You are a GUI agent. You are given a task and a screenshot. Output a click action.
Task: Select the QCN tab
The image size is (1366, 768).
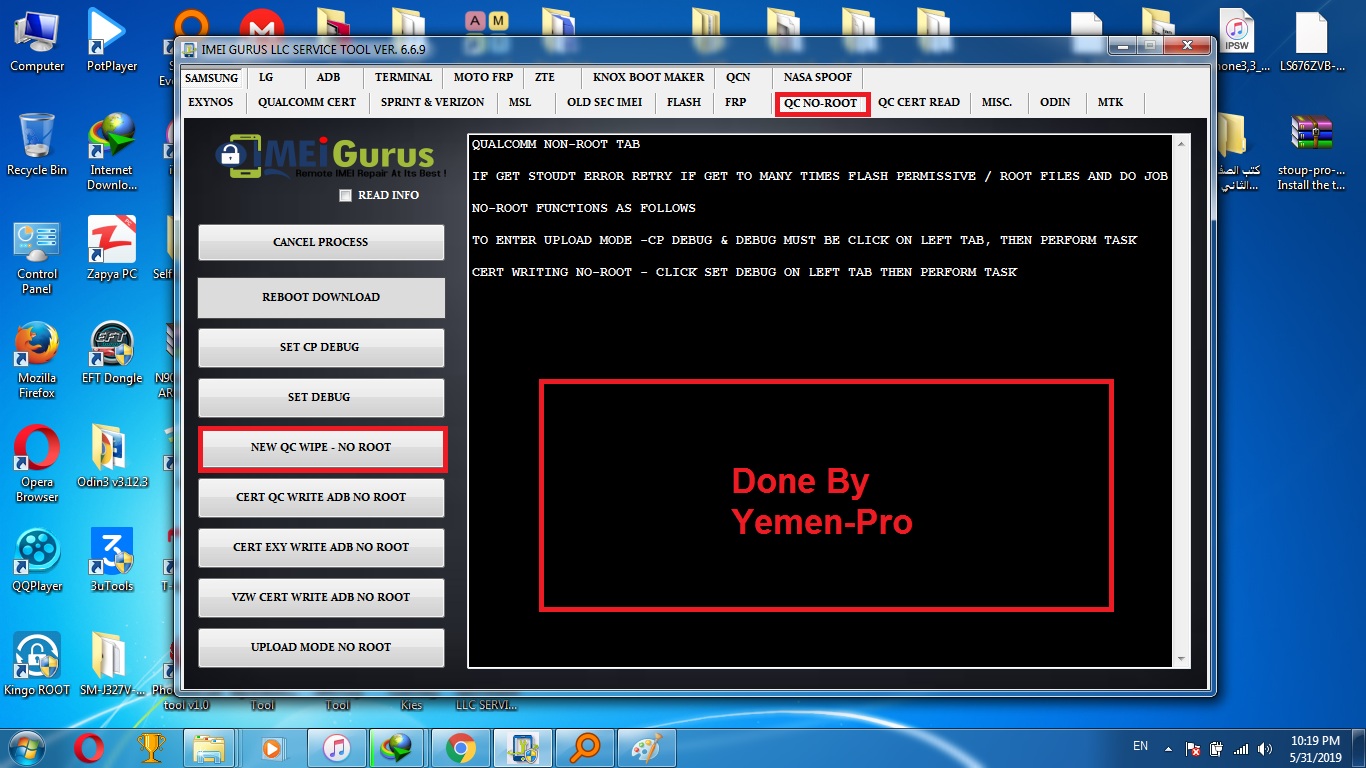(738, 77)
